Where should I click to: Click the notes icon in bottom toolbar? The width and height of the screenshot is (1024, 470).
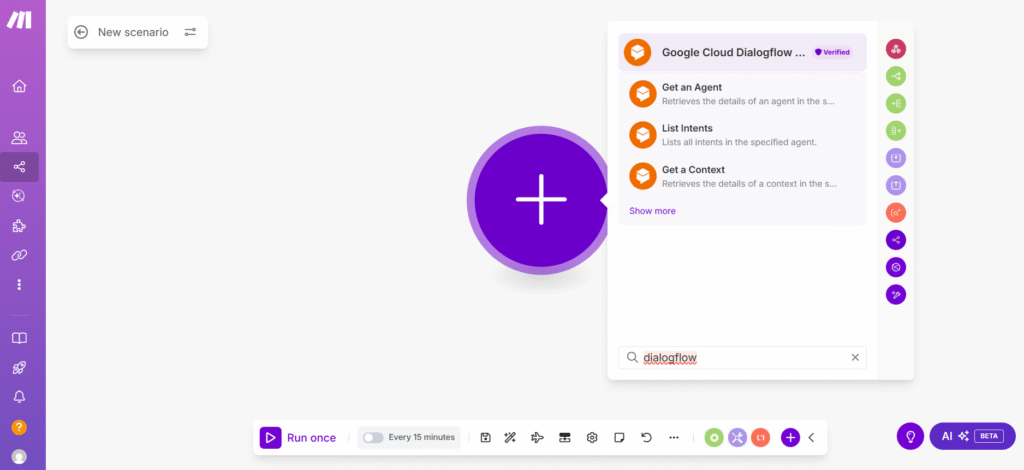(619, 437)
